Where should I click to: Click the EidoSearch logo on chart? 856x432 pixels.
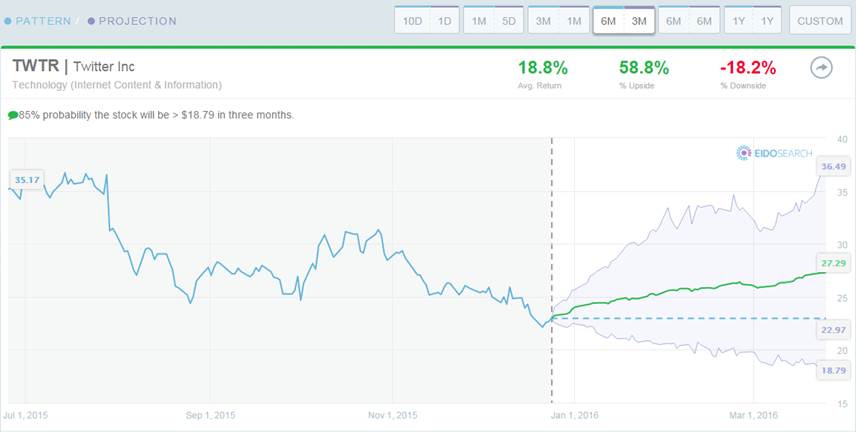click(x=774, y=153)
